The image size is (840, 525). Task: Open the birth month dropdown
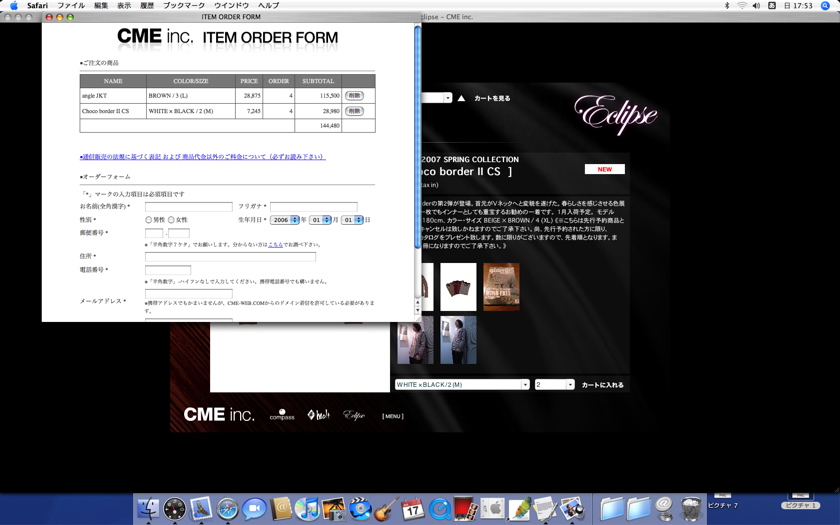pyautogui.click(x=320, y=220)
